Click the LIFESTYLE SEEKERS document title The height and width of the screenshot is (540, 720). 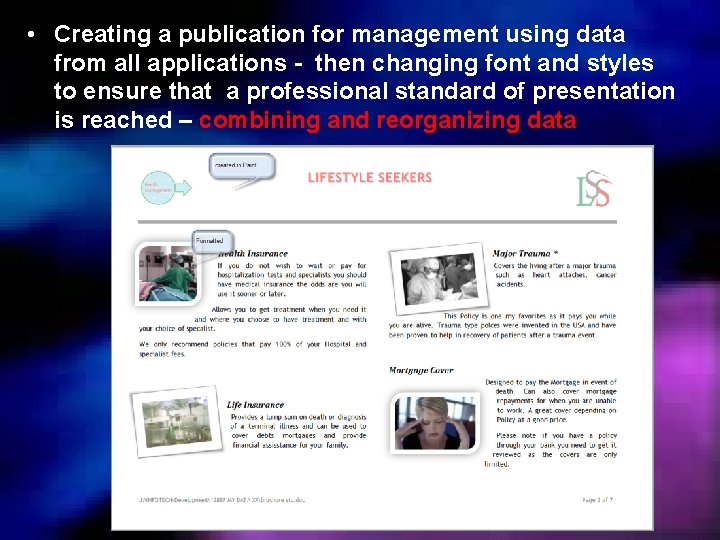370,178
